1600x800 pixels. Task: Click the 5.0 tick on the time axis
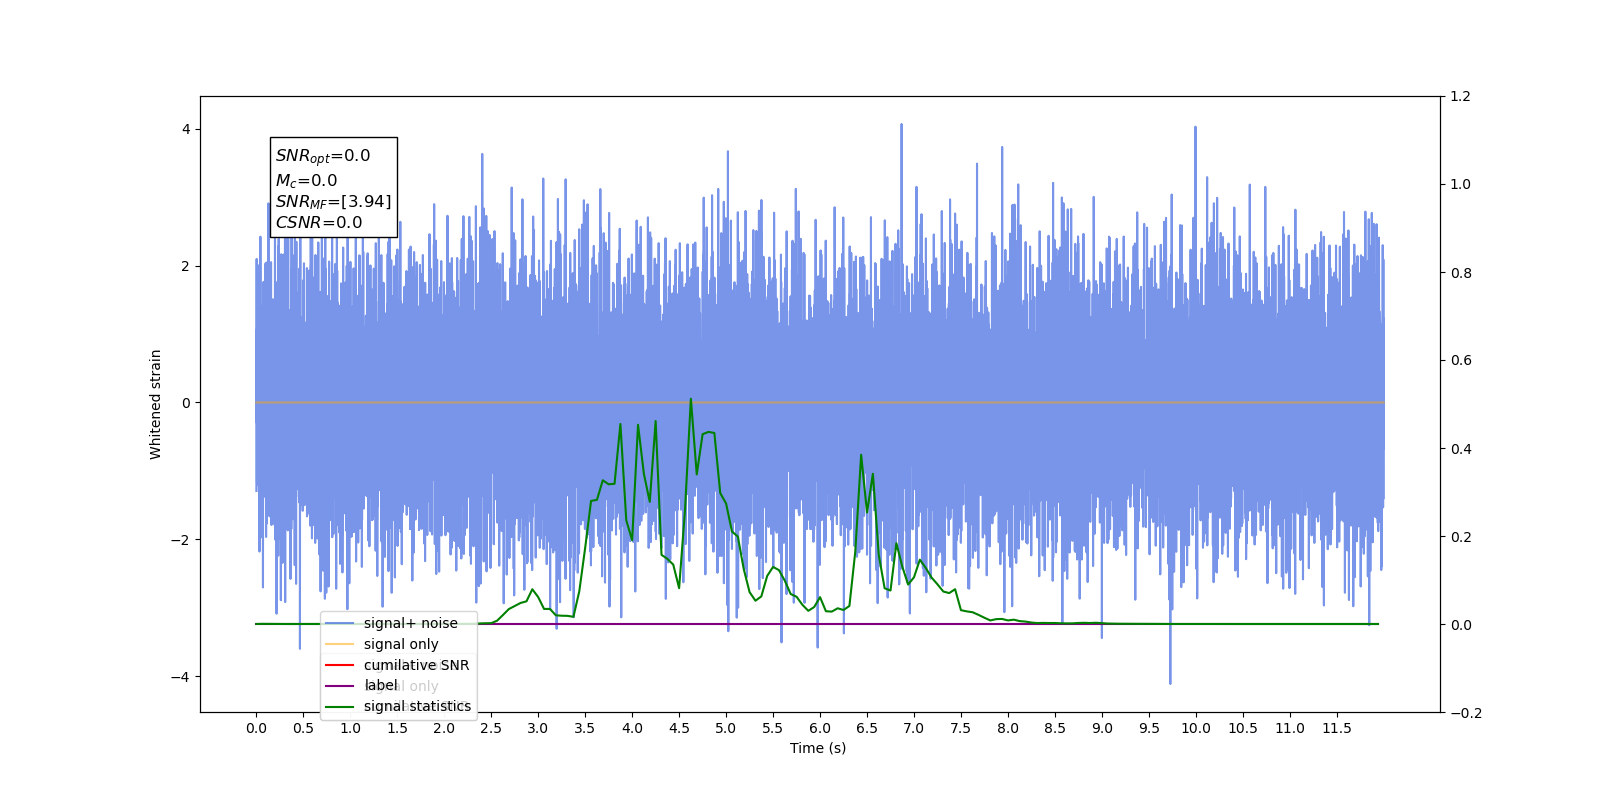[x=726, y=728]
